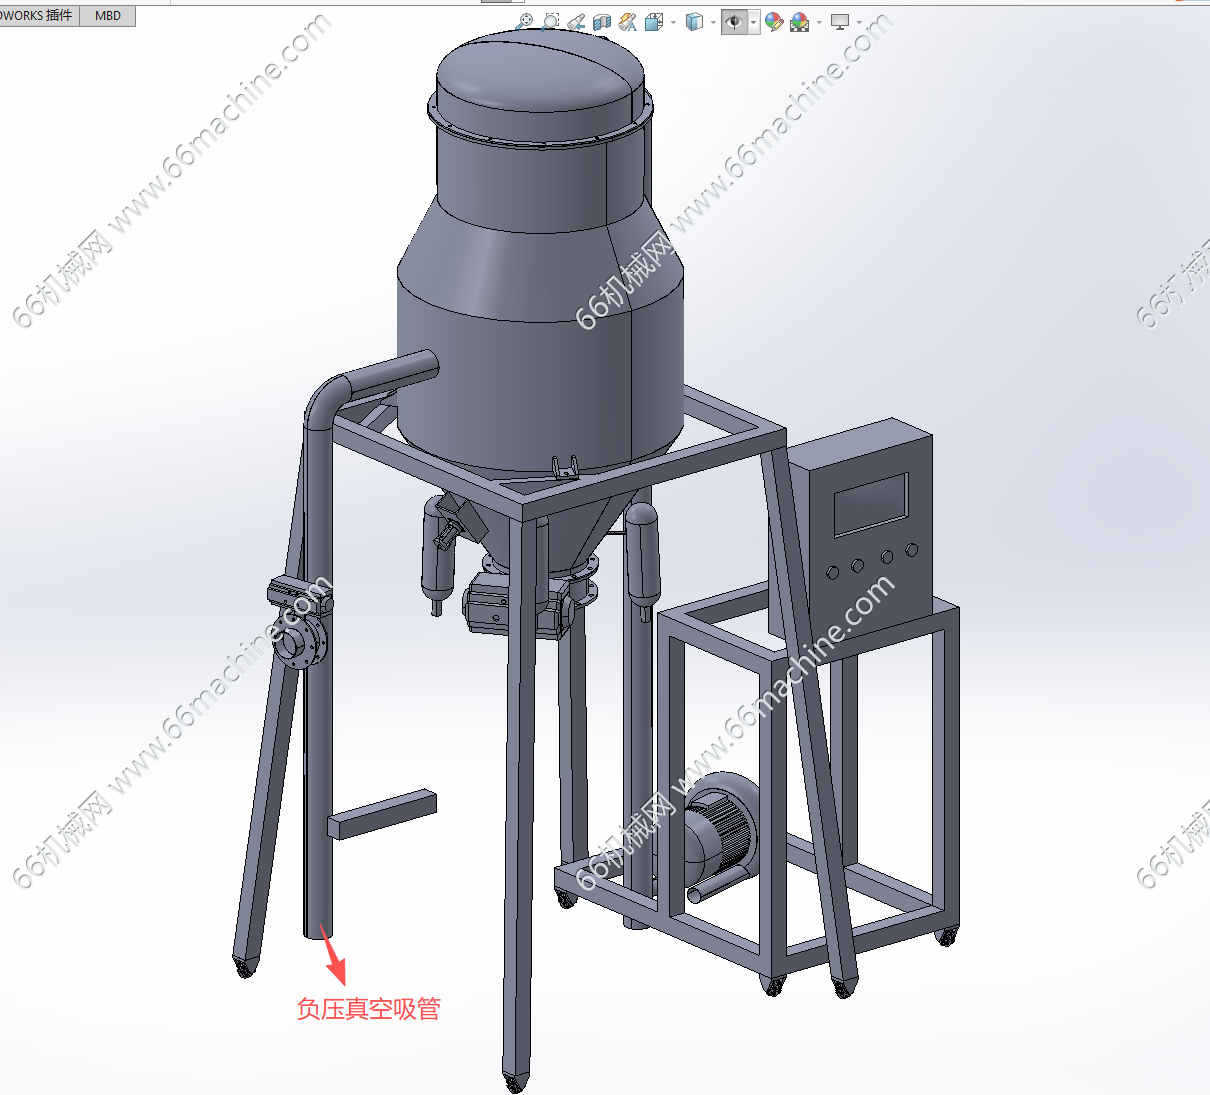
Task: Select the control box screen on the model
Action: [x=871, y=504]
